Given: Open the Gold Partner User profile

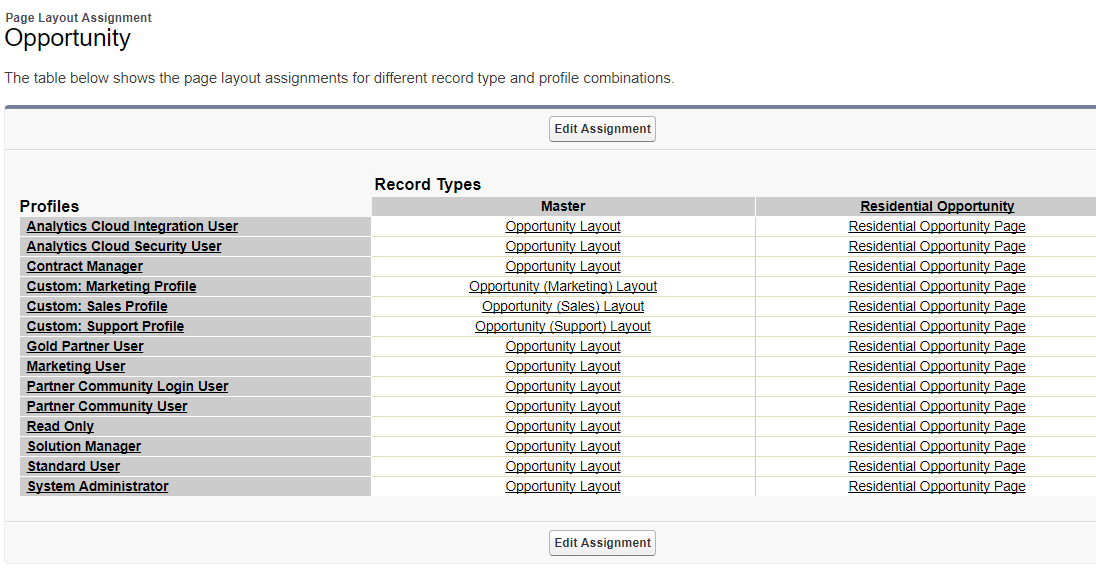Looking at the screenshot, I should click(85, 347).
